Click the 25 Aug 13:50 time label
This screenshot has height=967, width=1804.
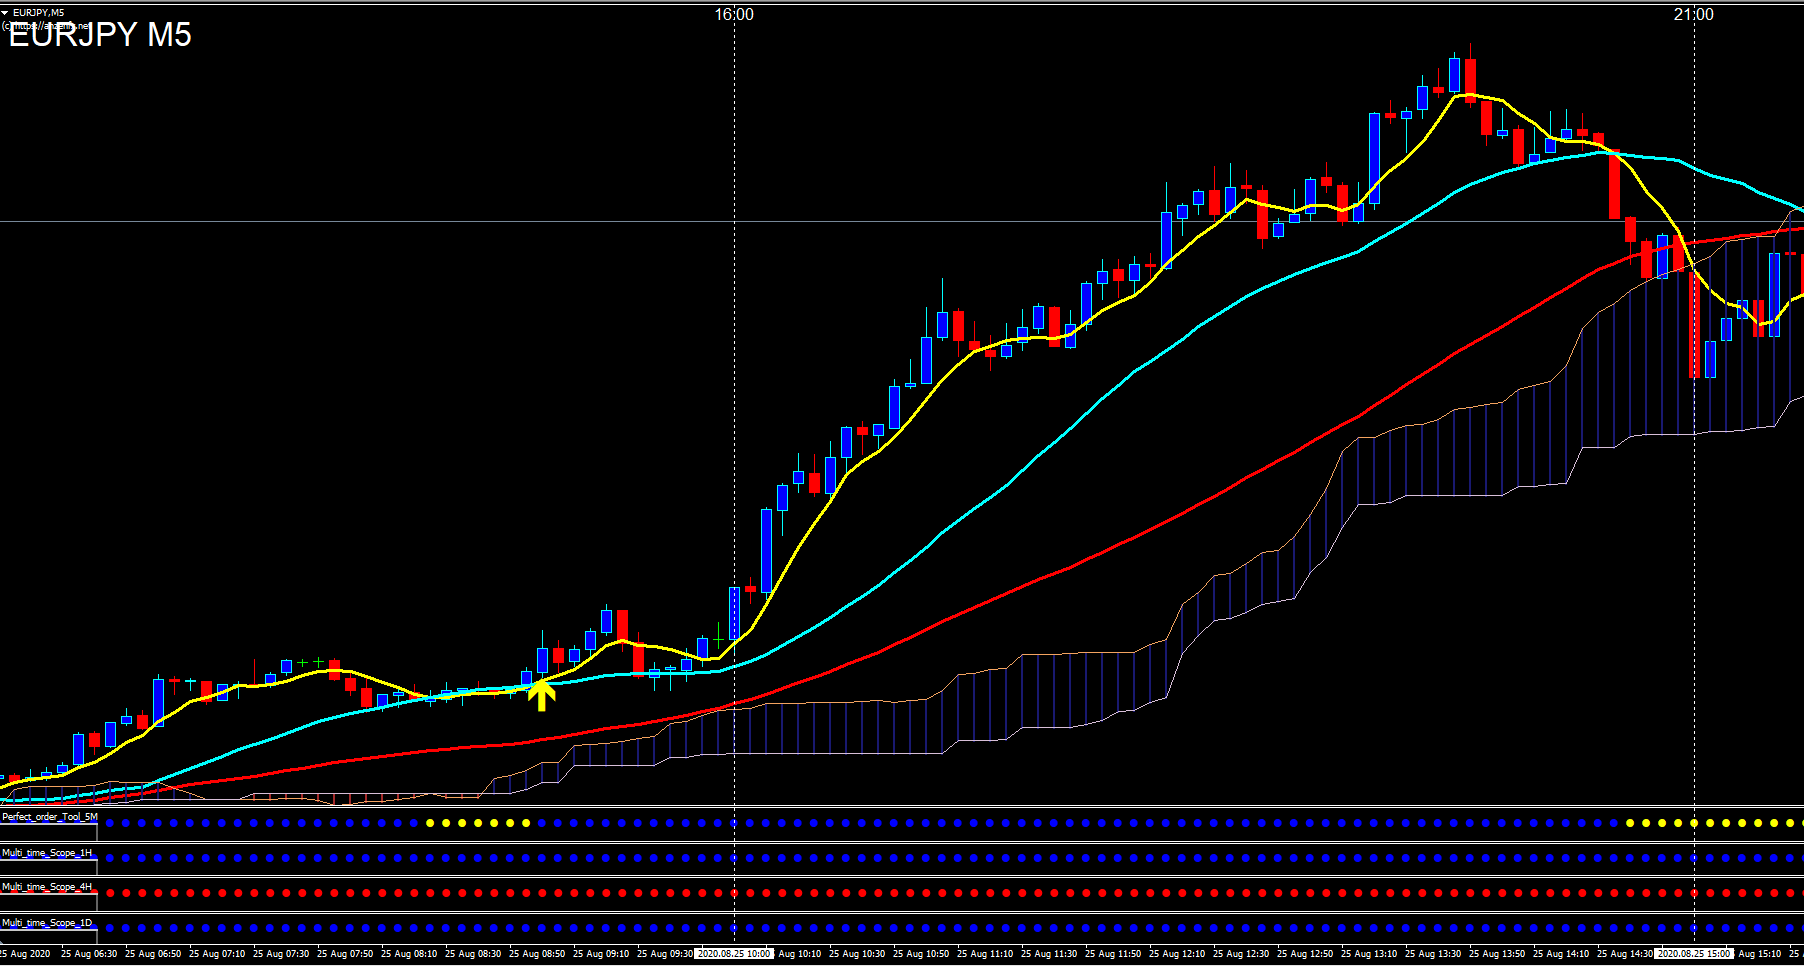point(1497,954)
